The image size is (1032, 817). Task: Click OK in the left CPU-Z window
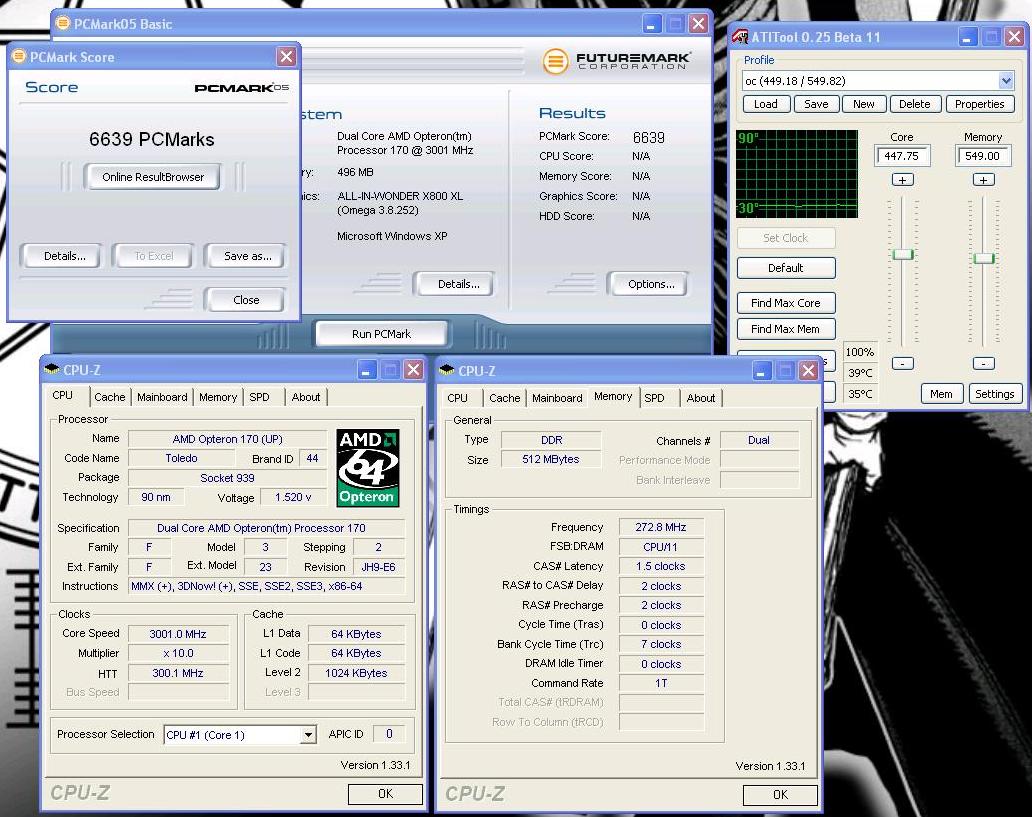click(385, 794)
